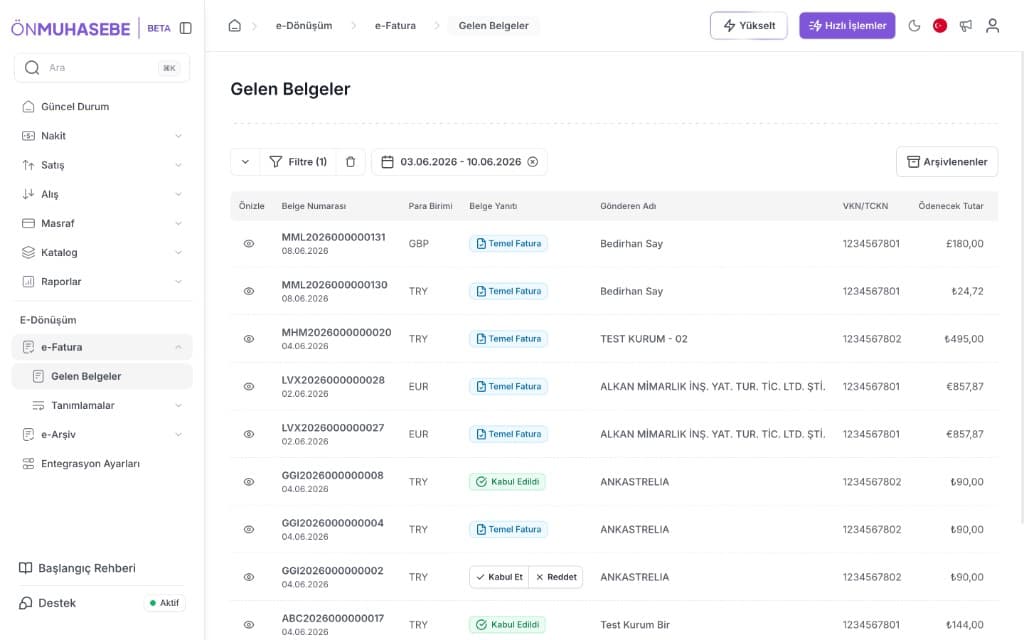Preview document GGI2026000000004
Screen dimensions: 1024x640
click(x=249, y=530)
